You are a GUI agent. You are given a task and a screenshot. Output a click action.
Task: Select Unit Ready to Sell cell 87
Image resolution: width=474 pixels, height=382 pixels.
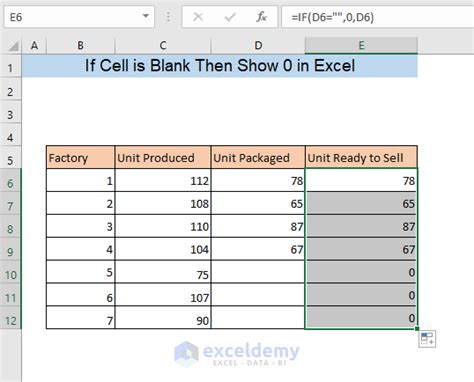361,226
